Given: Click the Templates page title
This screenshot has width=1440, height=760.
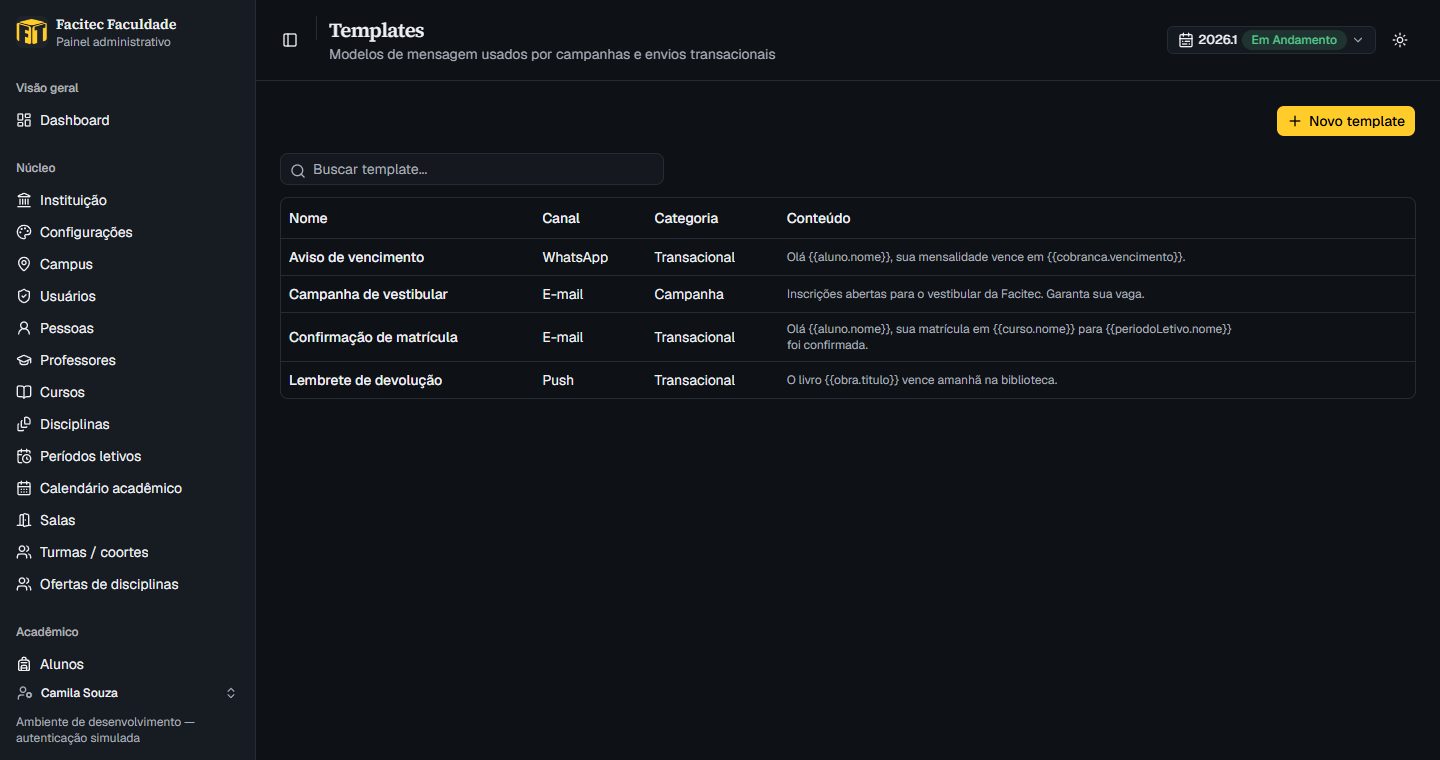Looking at the screenshot, I should tap(377, 31).
